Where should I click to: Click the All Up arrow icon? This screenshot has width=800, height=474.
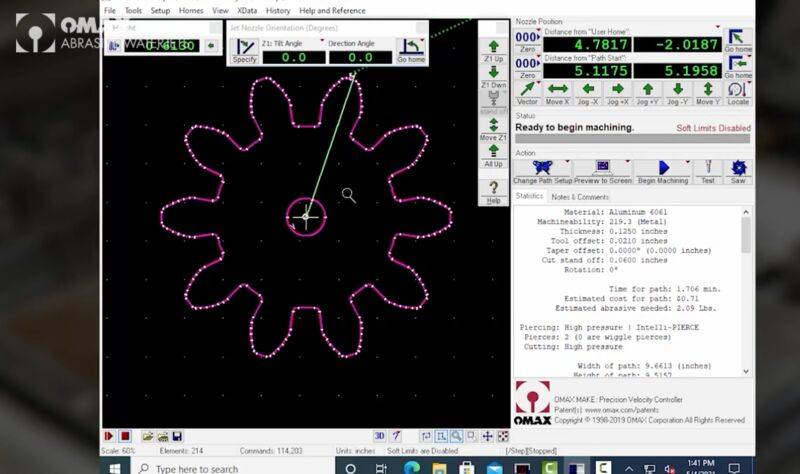click(493, 153)
